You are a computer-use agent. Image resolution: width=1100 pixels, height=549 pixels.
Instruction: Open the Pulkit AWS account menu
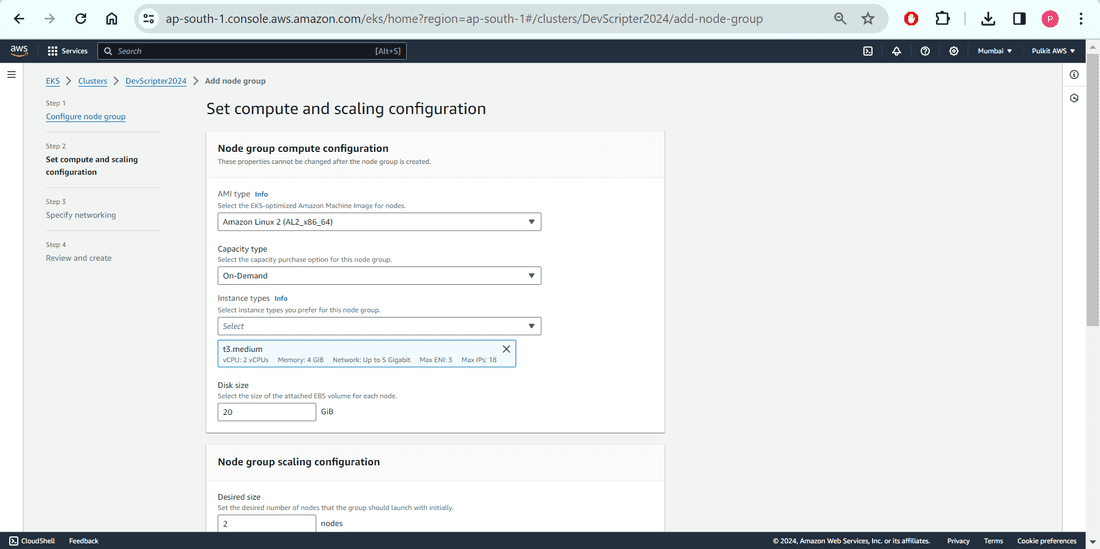1053,51
